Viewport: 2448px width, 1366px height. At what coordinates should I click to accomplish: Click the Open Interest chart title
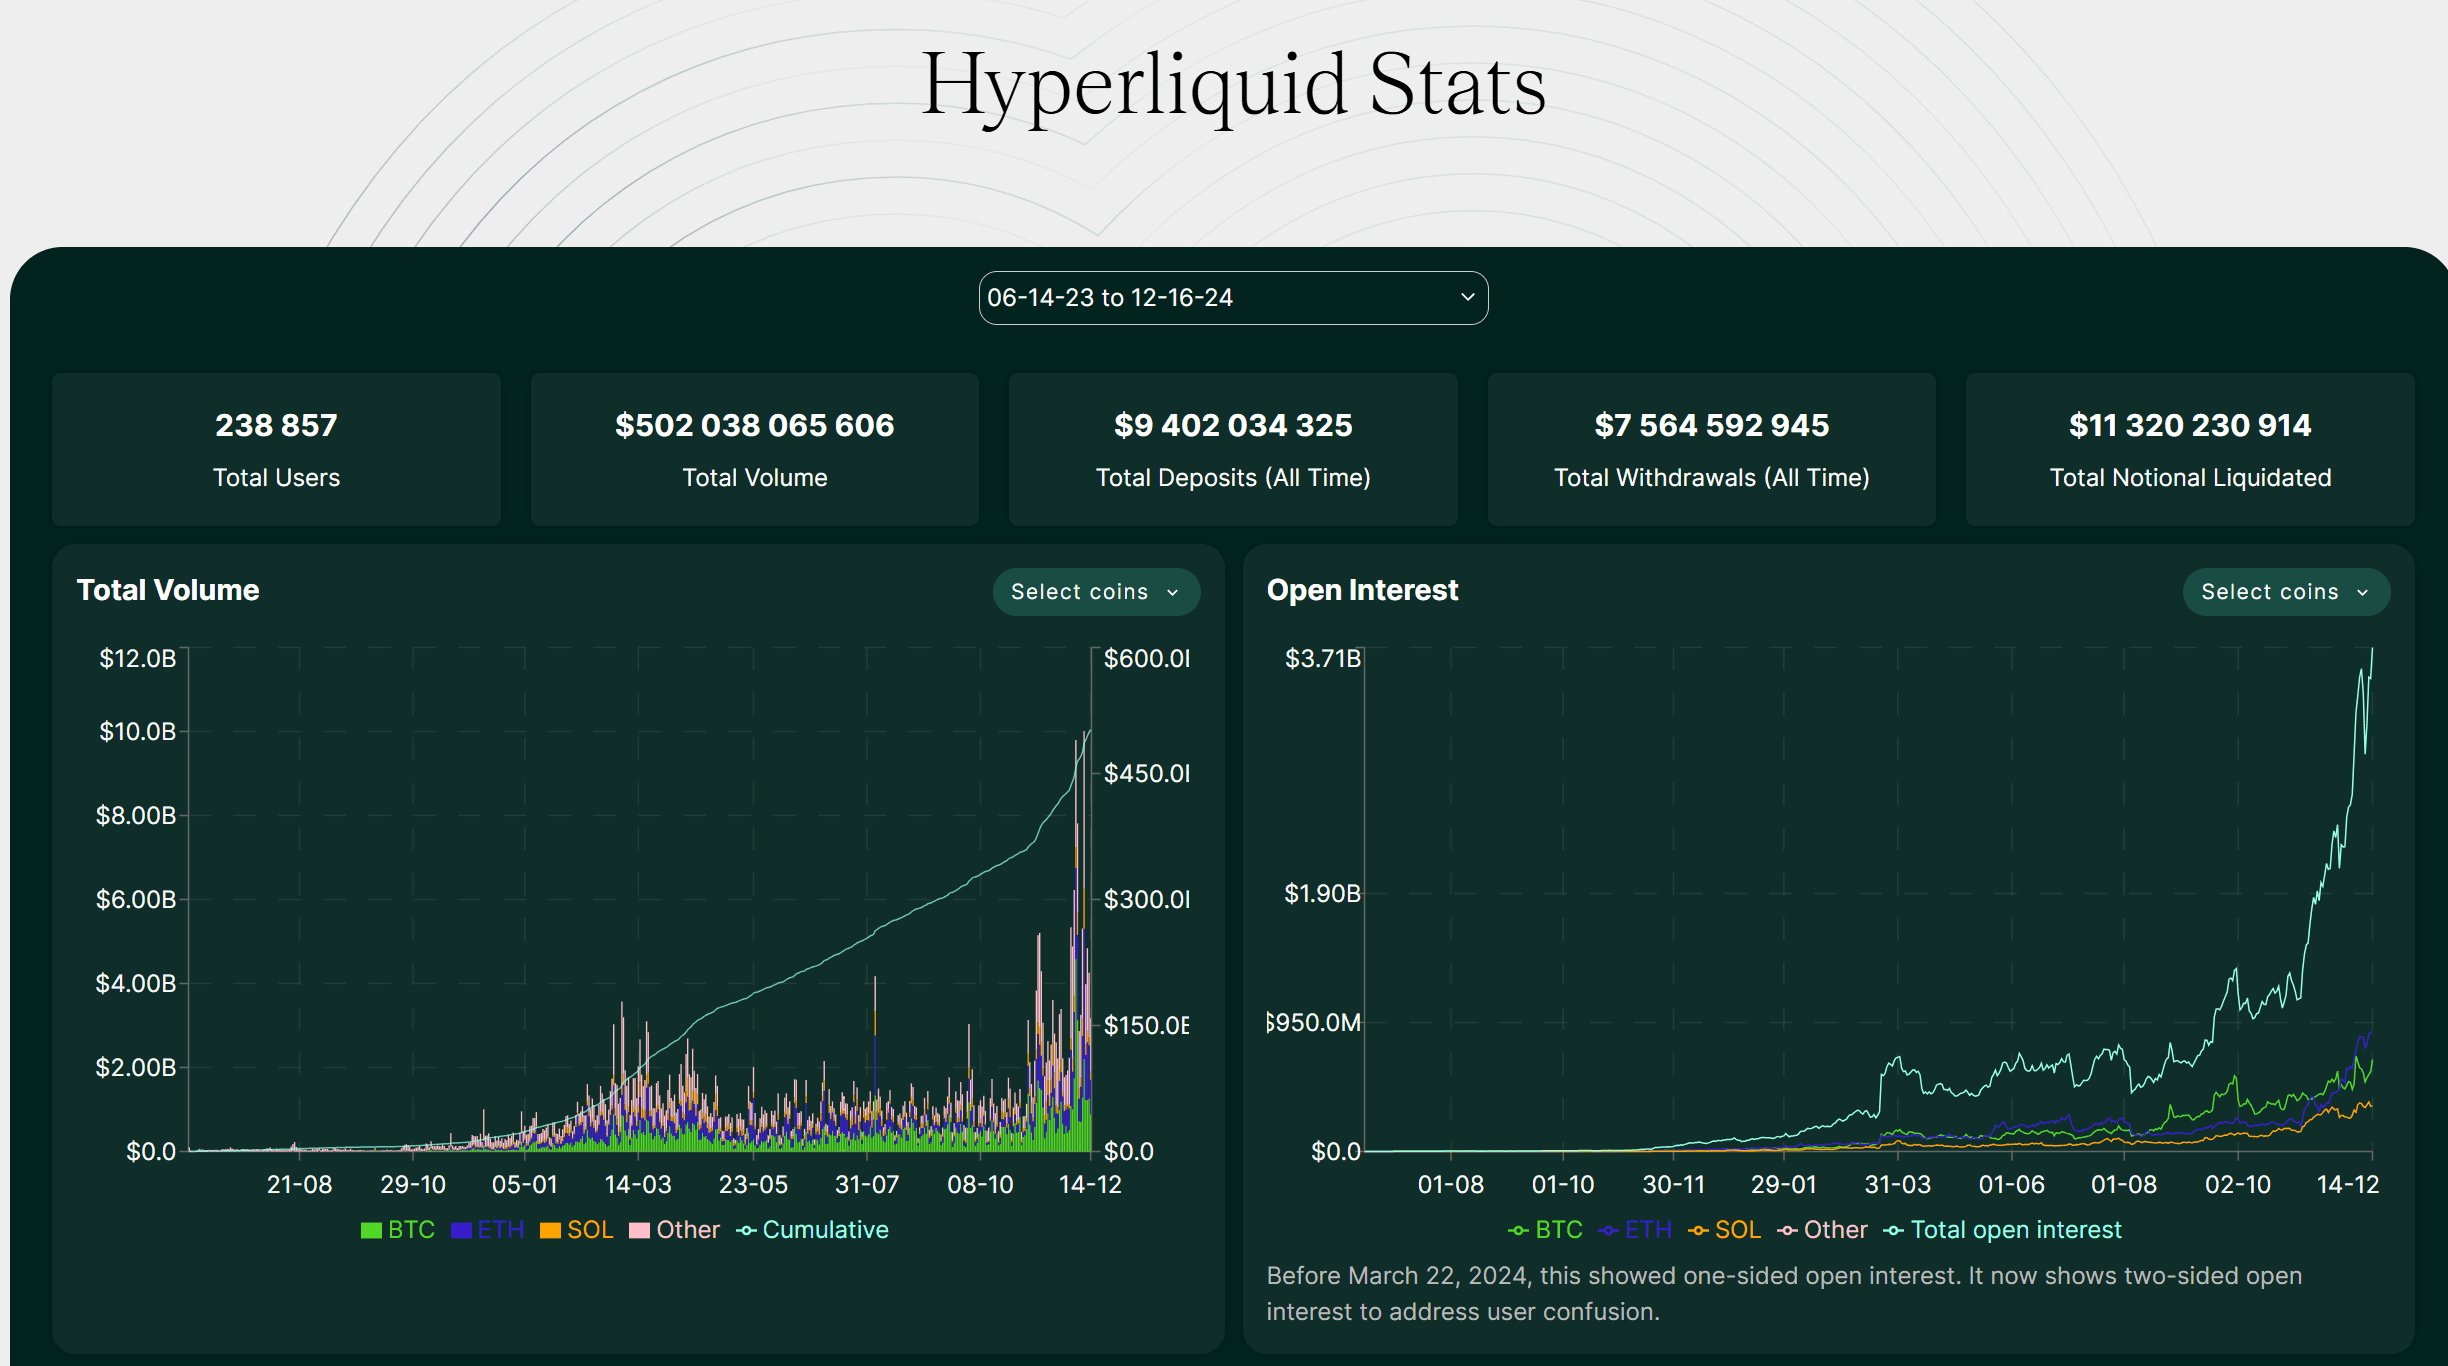click(x=1362, y=590)
